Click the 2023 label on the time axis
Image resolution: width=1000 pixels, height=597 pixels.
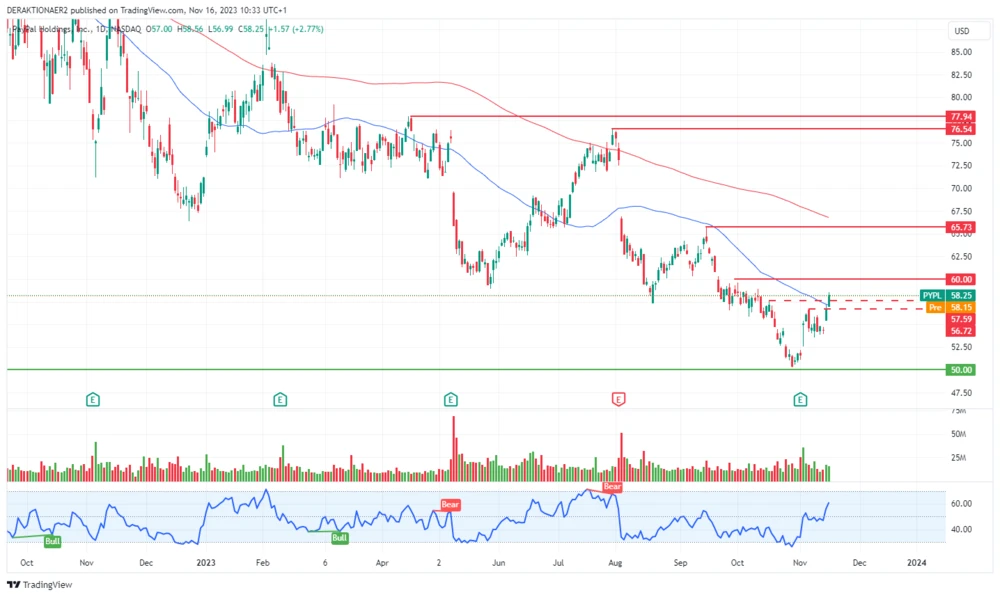[207, 563]
